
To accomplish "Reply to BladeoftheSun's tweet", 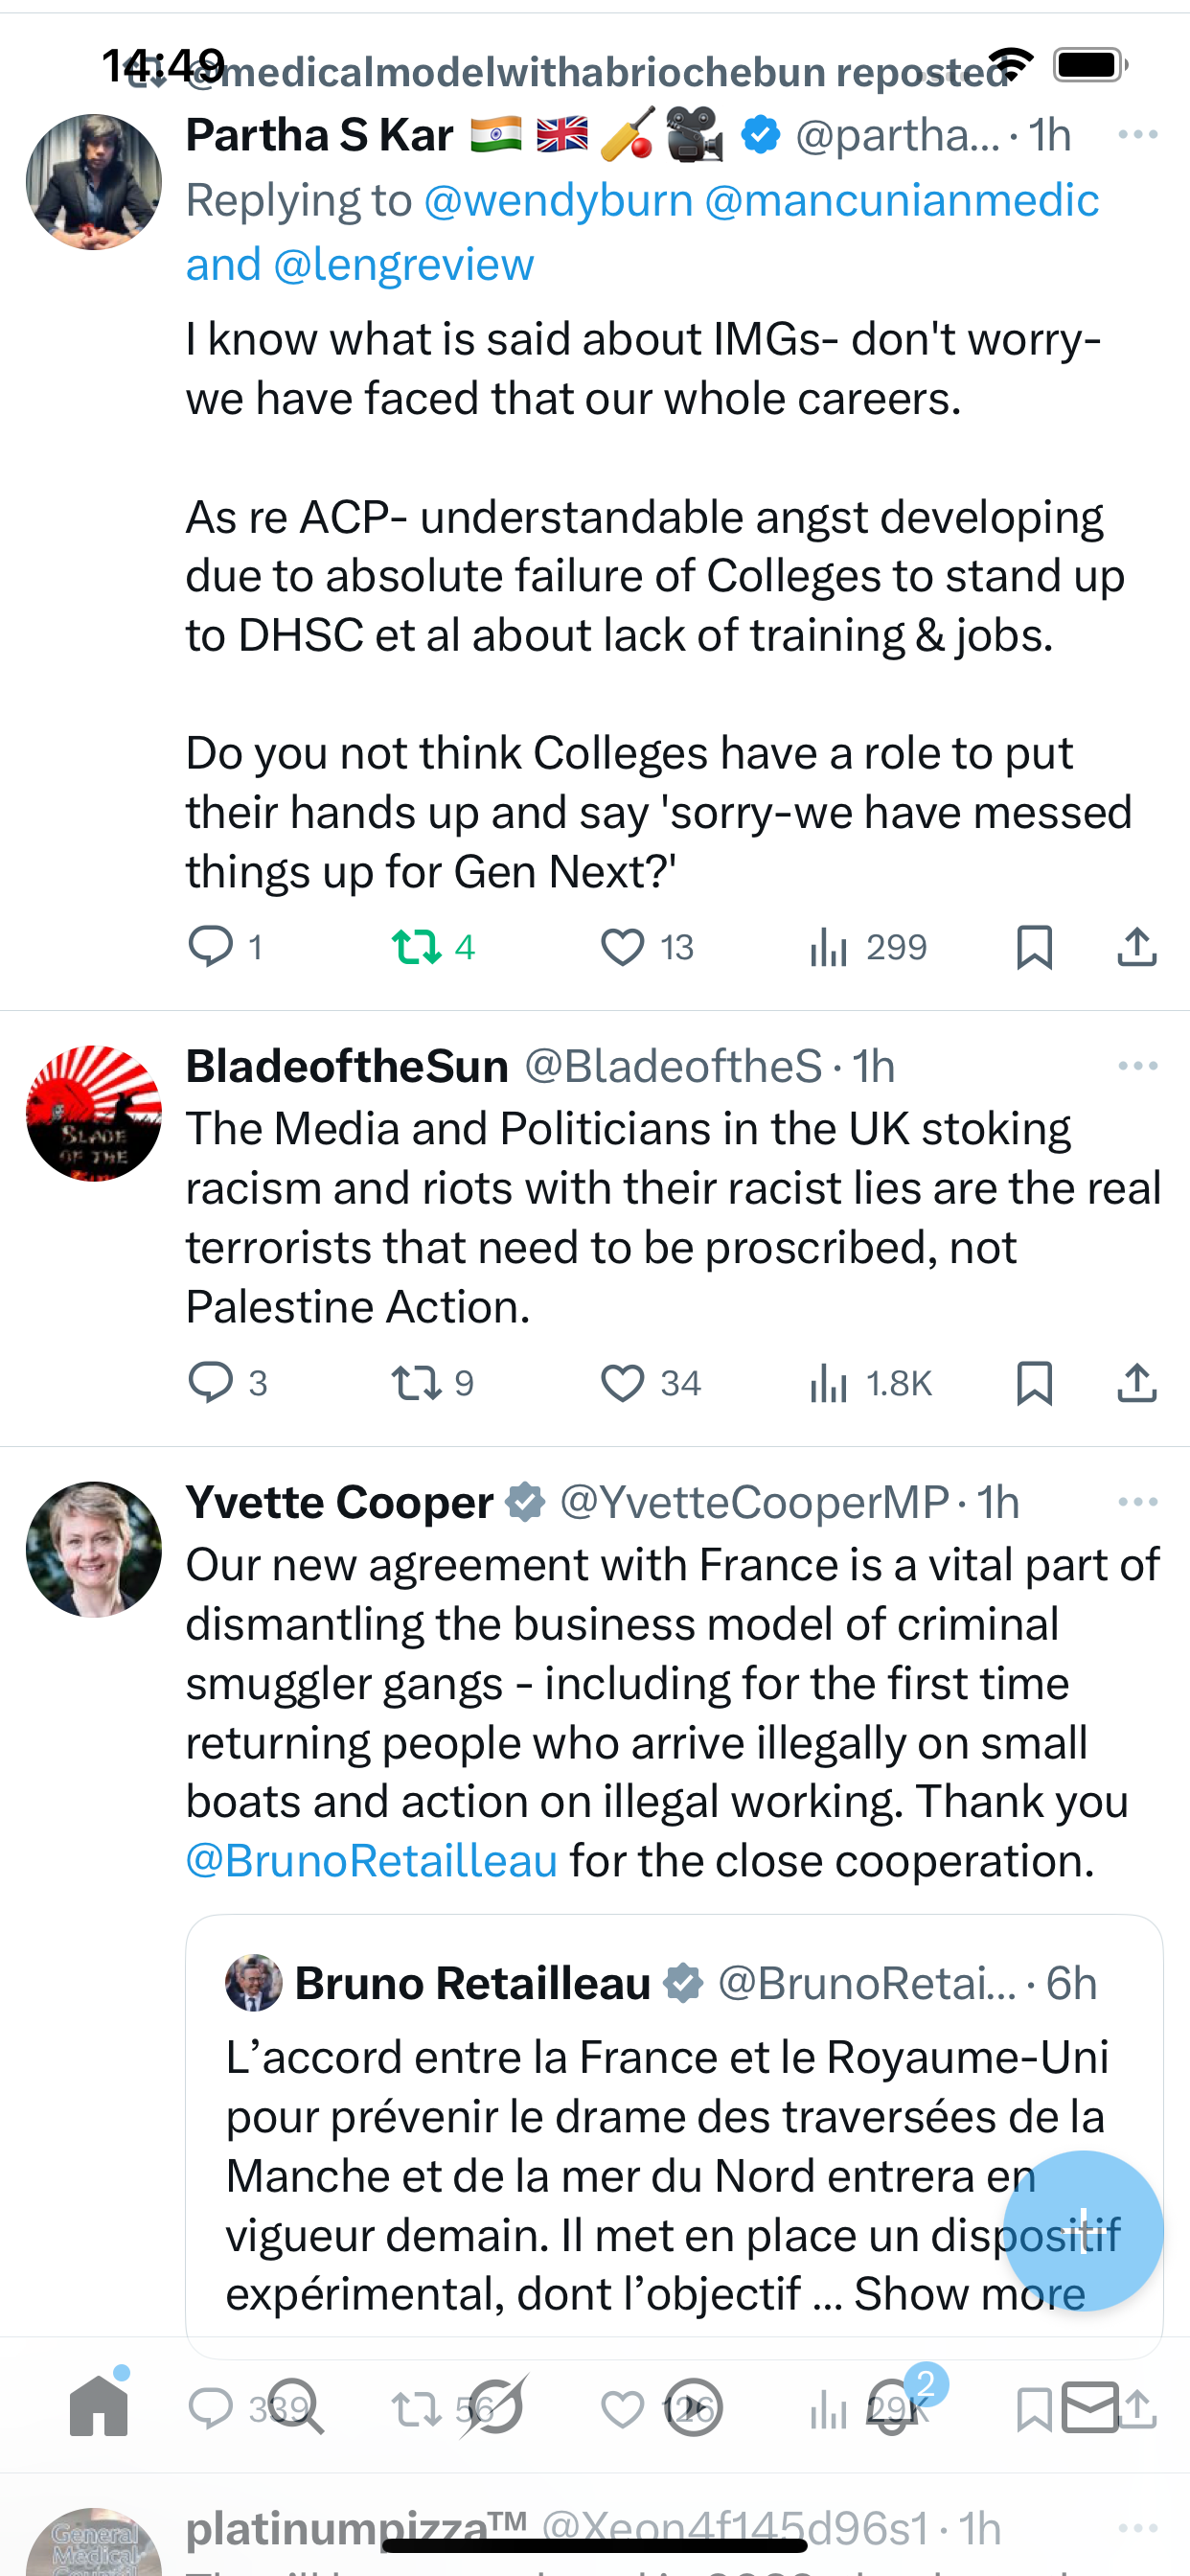I will 211,1383.
